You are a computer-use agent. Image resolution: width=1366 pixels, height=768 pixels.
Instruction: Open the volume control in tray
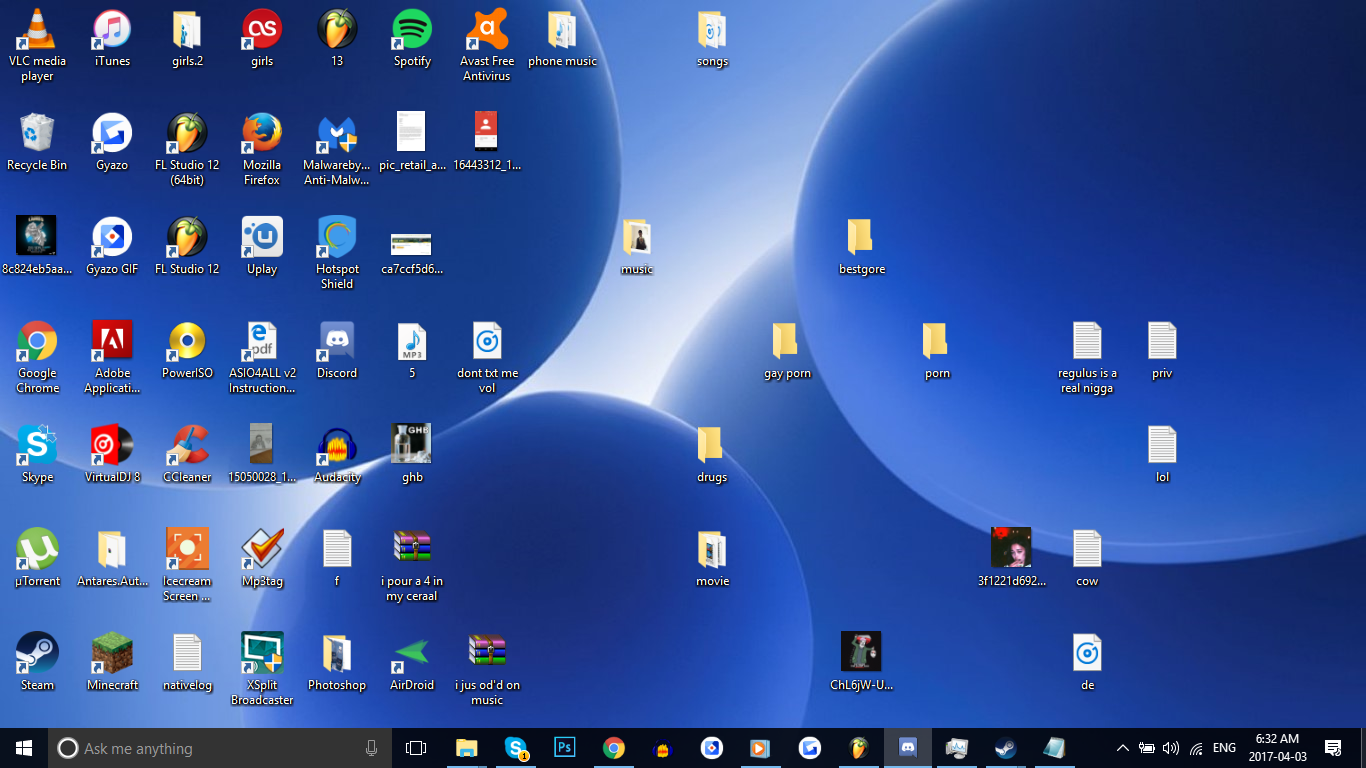click(x=1171, y=748)
